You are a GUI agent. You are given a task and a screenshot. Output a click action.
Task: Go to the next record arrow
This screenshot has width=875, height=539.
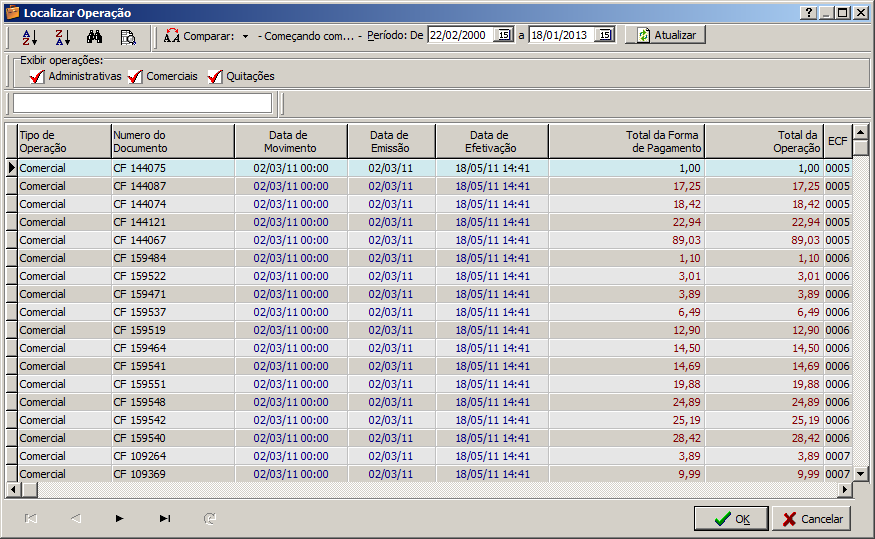coord(120,518)
